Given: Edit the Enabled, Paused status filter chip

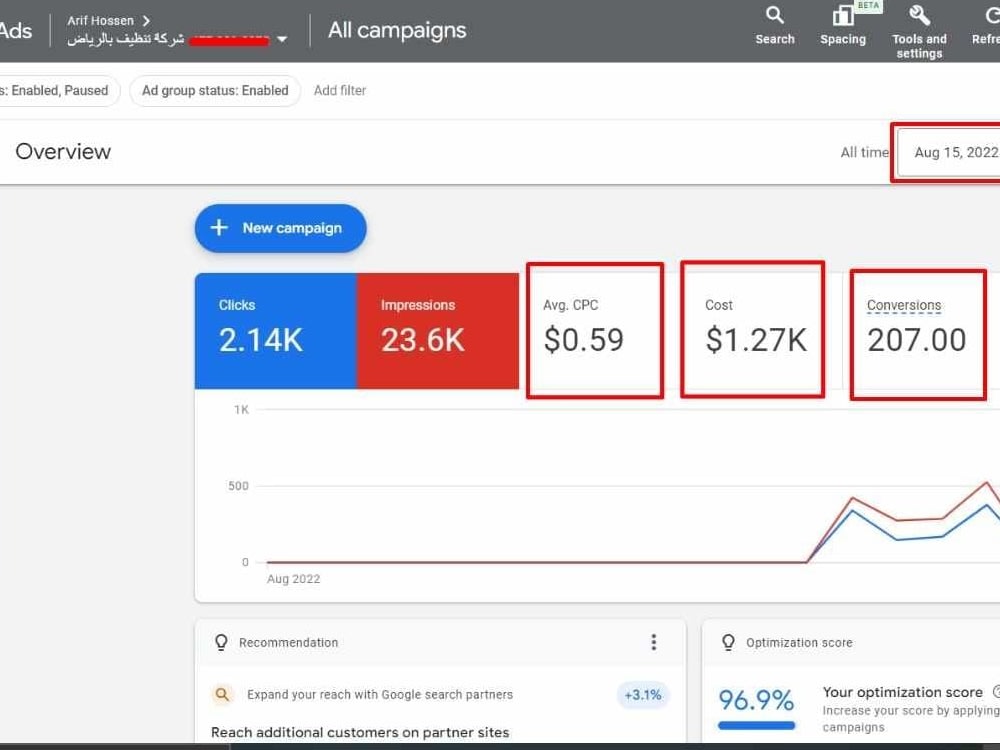Looking at the screenshot, I should (58, 91).
